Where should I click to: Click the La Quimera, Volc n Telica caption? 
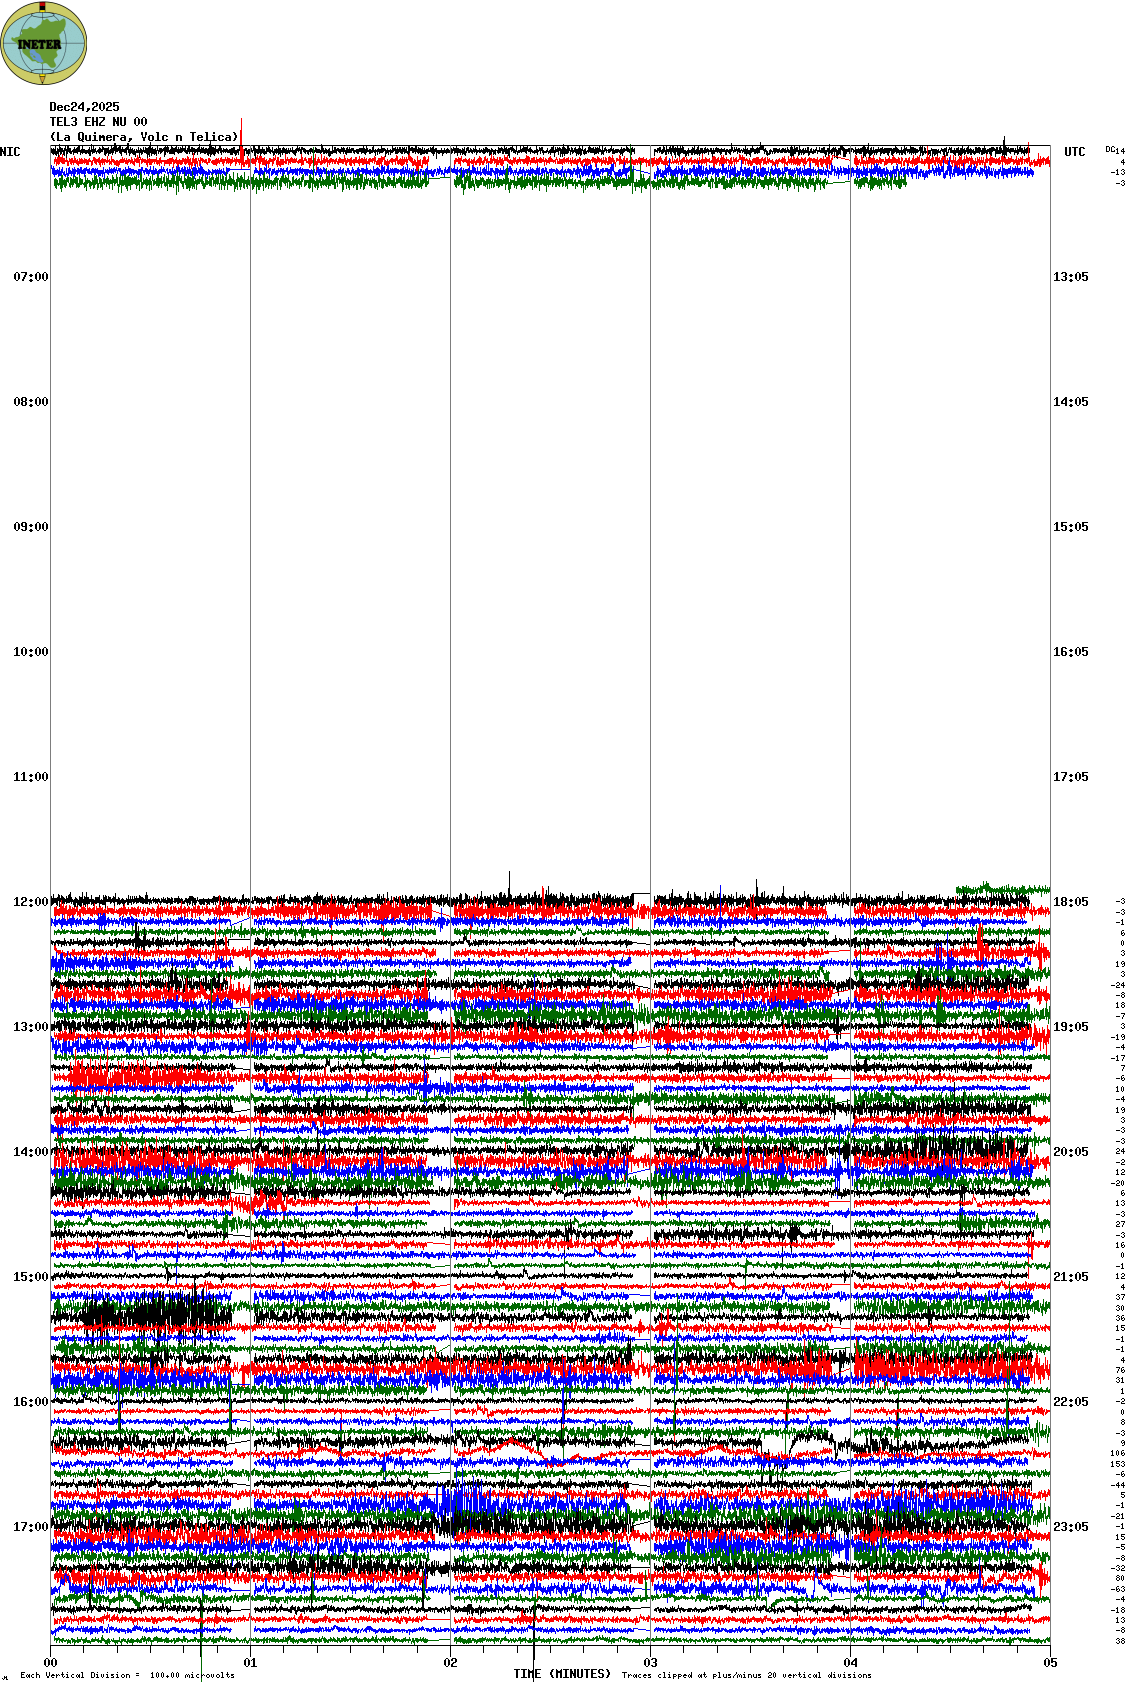coord(144,137)
